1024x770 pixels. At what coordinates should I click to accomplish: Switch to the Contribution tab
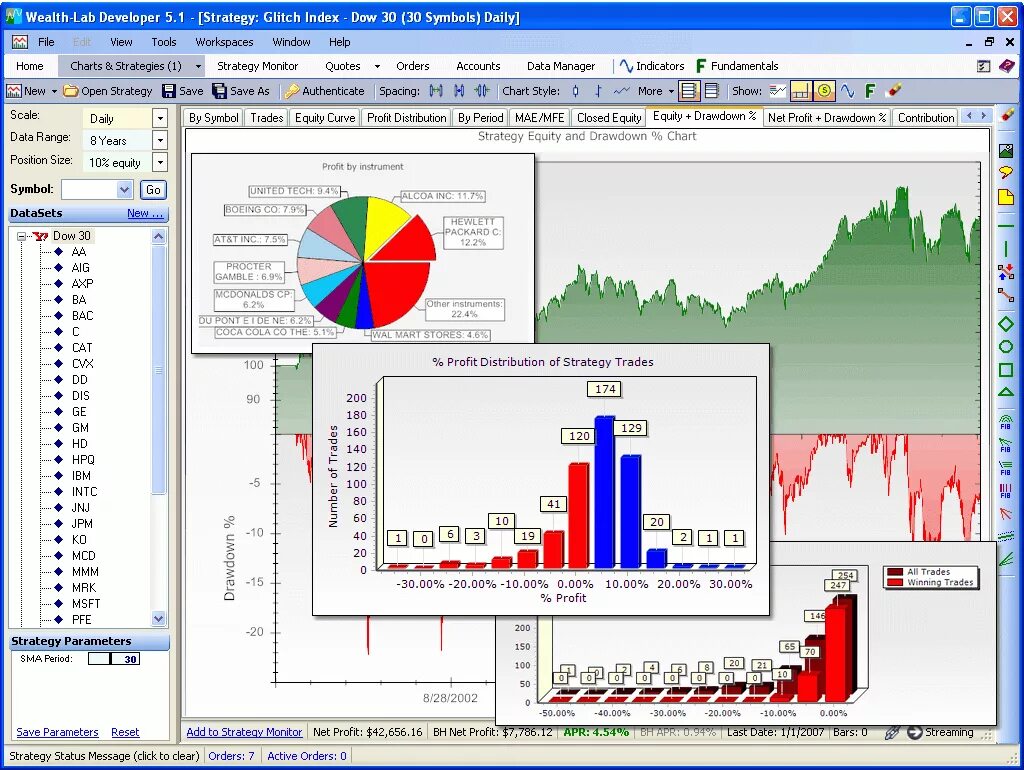coord(925,118)
